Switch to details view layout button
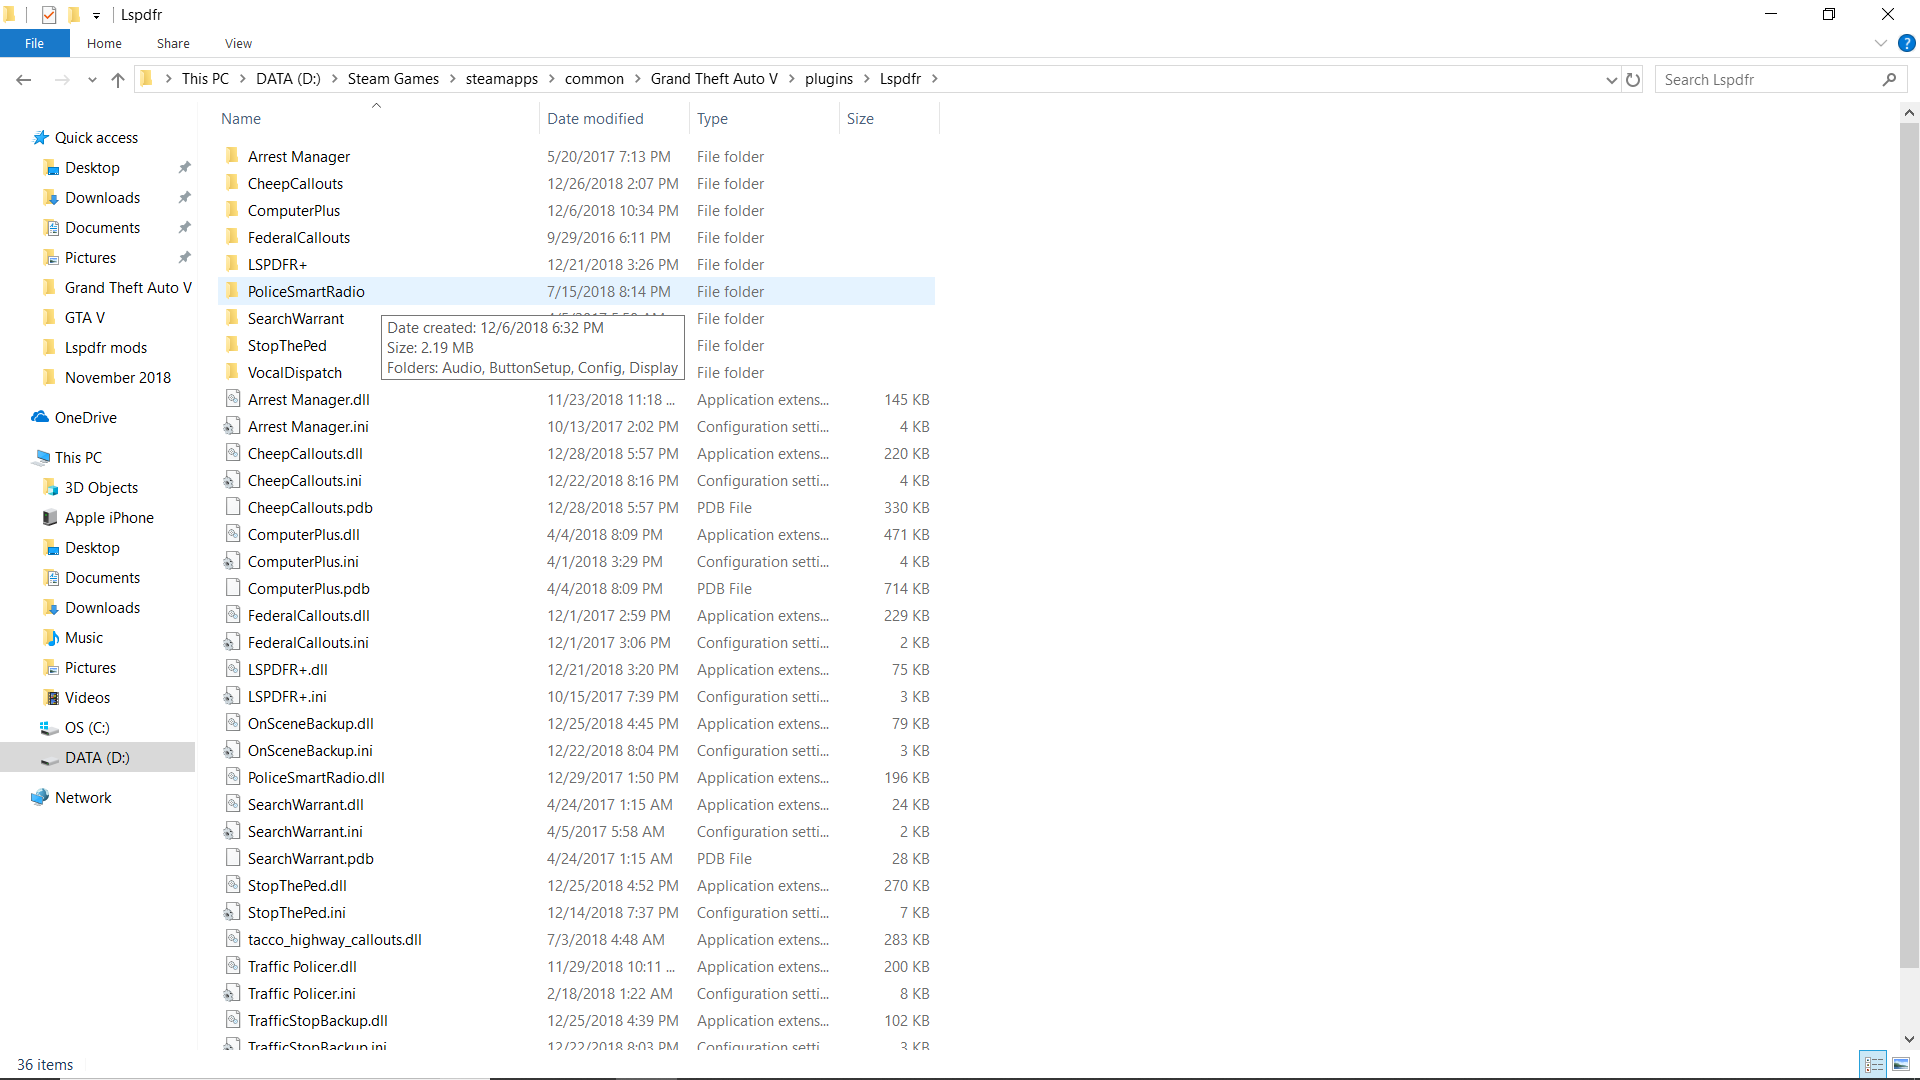This screenshot has width=1920, height=1080. pos(1874,1064)
